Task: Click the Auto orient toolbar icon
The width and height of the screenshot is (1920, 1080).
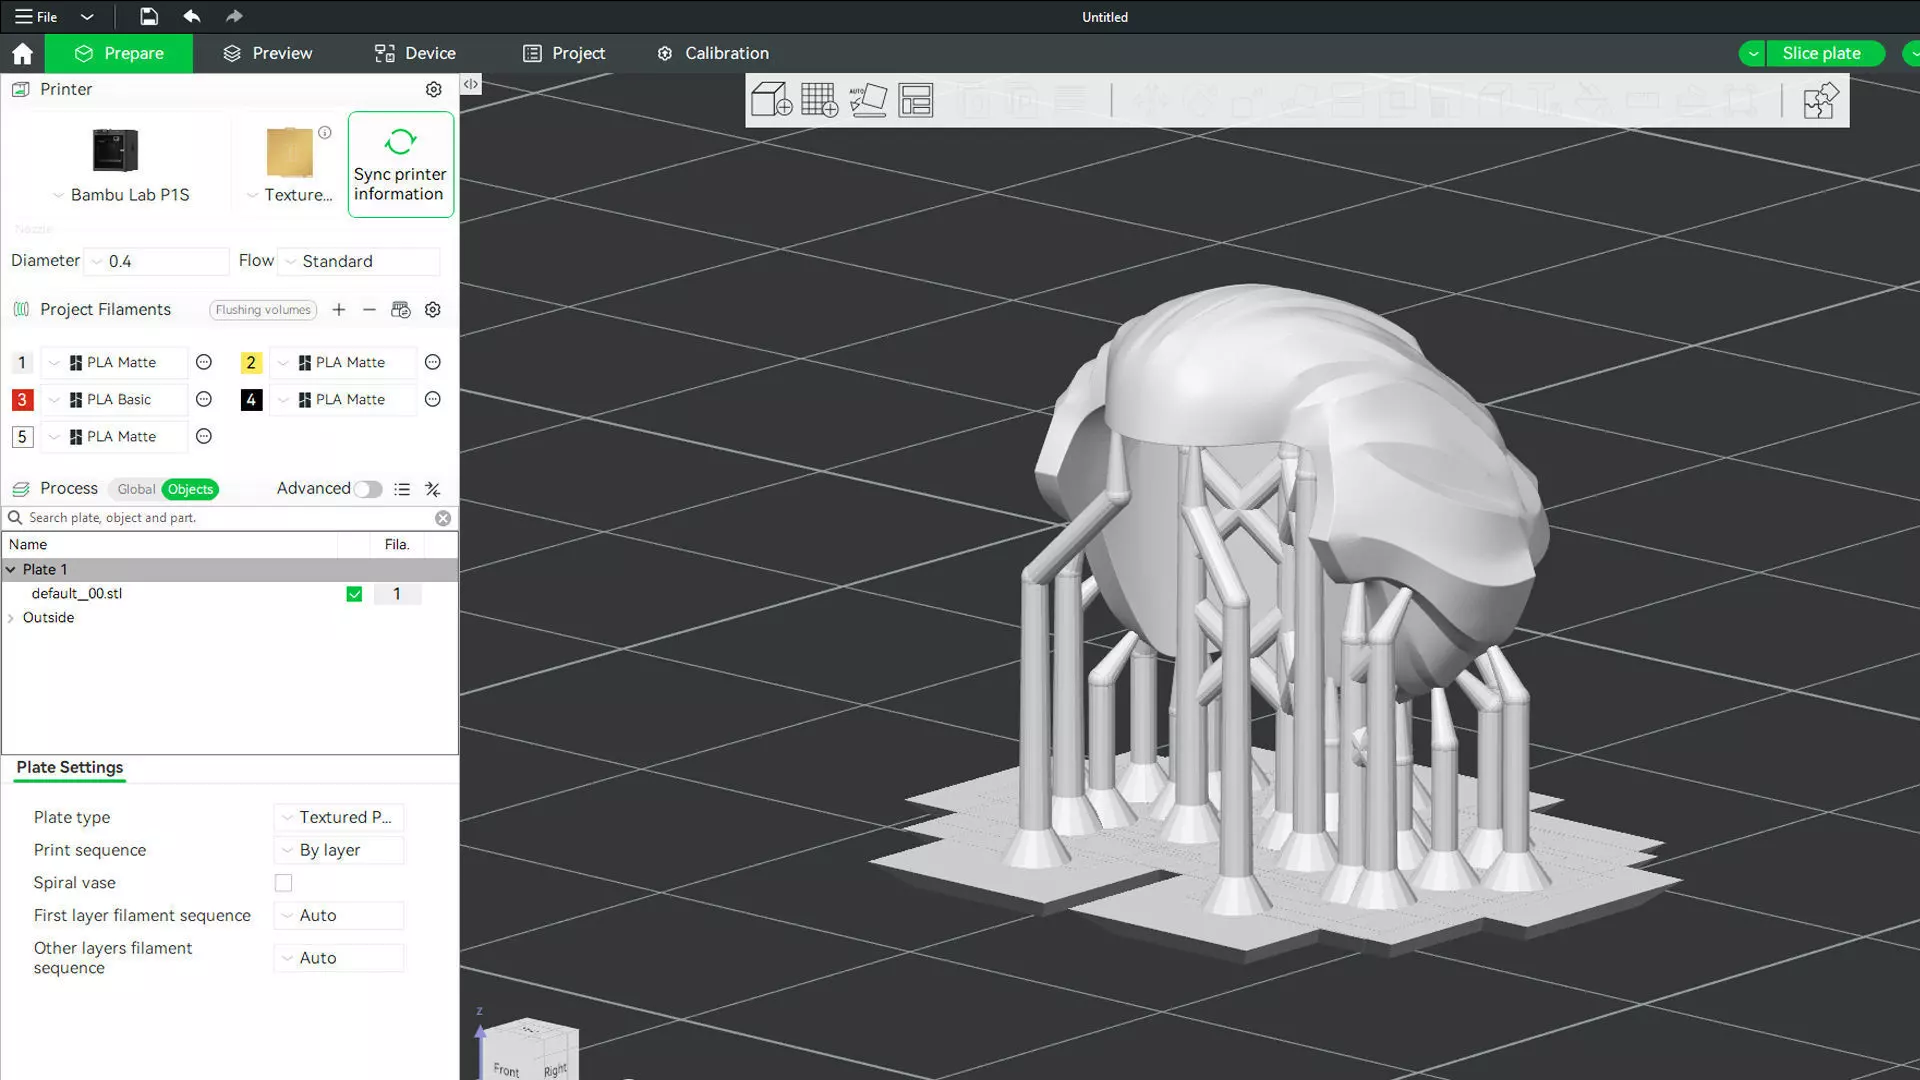Action: [x=867, y=100]
